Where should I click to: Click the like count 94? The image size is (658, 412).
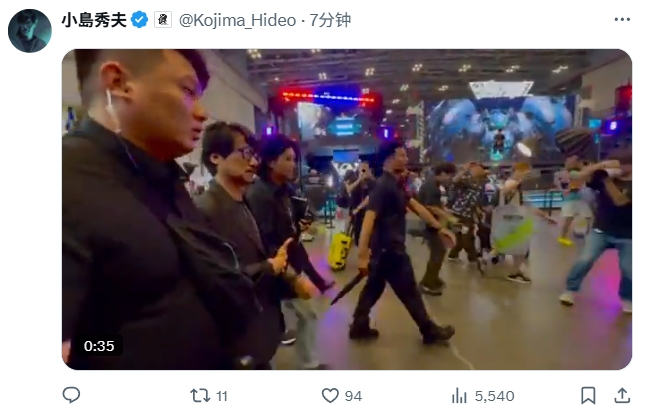click(x=353, y=396)
